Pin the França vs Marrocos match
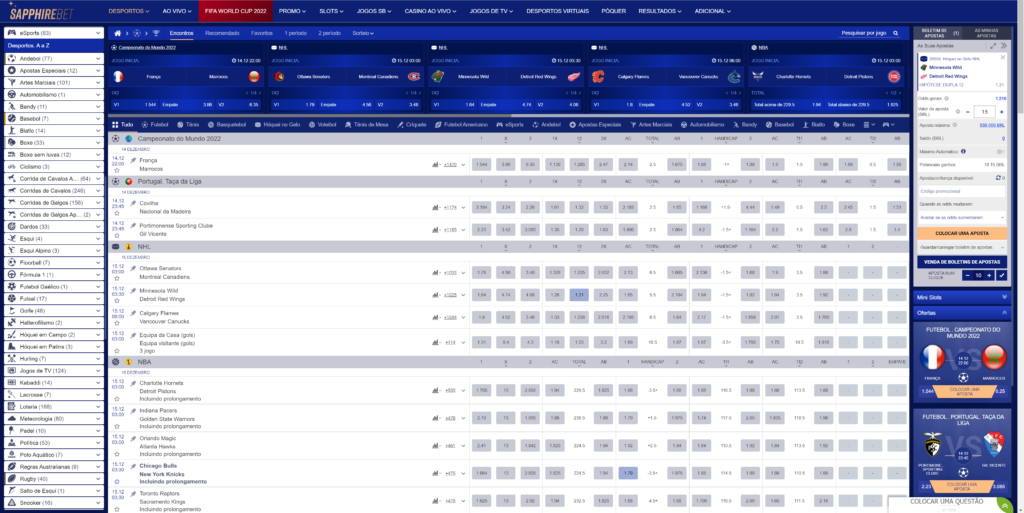The width and height of the screenshot is (1024, 513). pos(133,160)
